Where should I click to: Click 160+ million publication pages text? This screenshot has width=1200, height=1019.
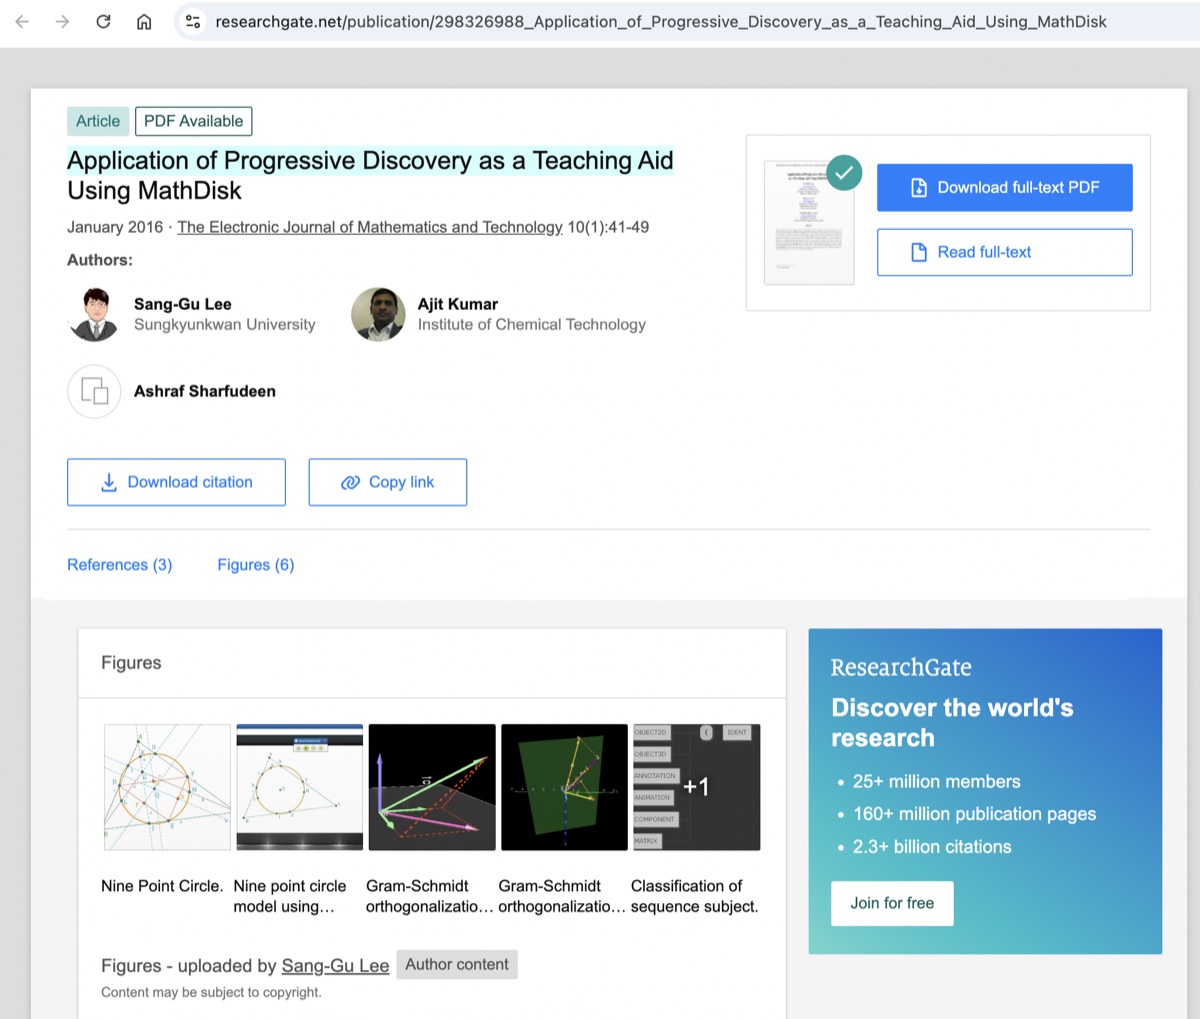pyautogui.click(x=975, y=814)
